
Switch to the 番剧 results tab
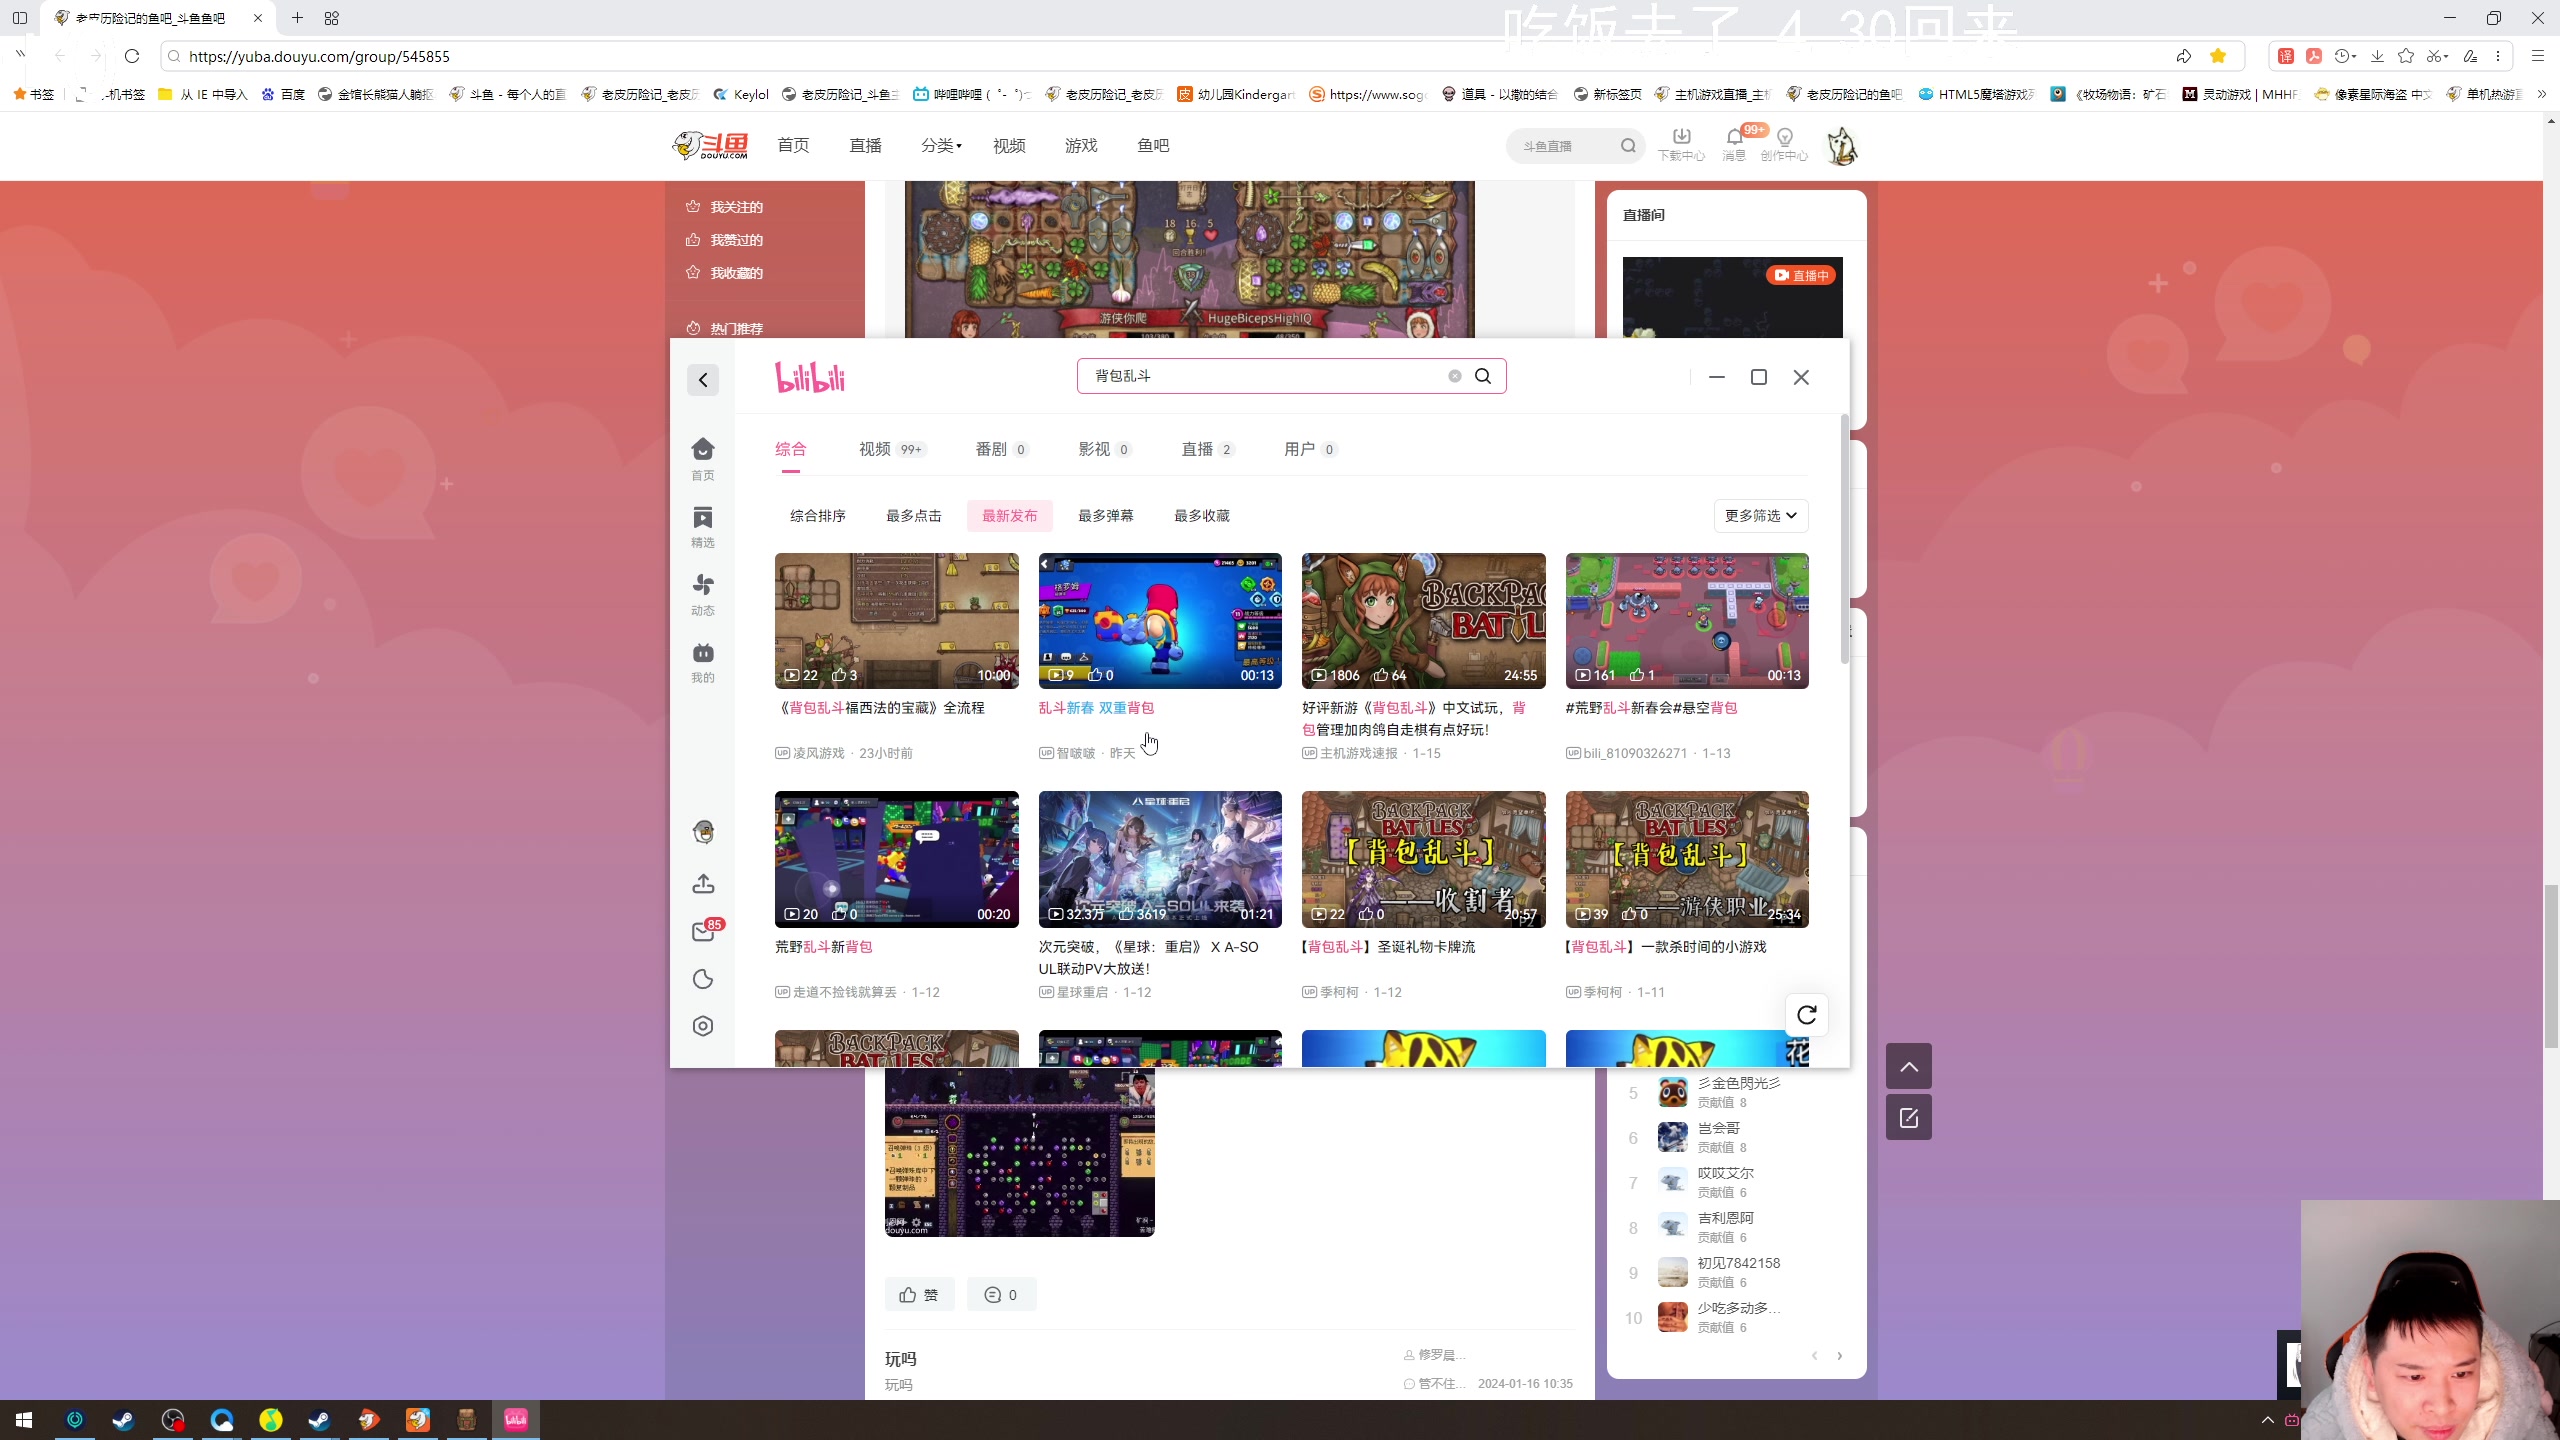(1001, 449)
